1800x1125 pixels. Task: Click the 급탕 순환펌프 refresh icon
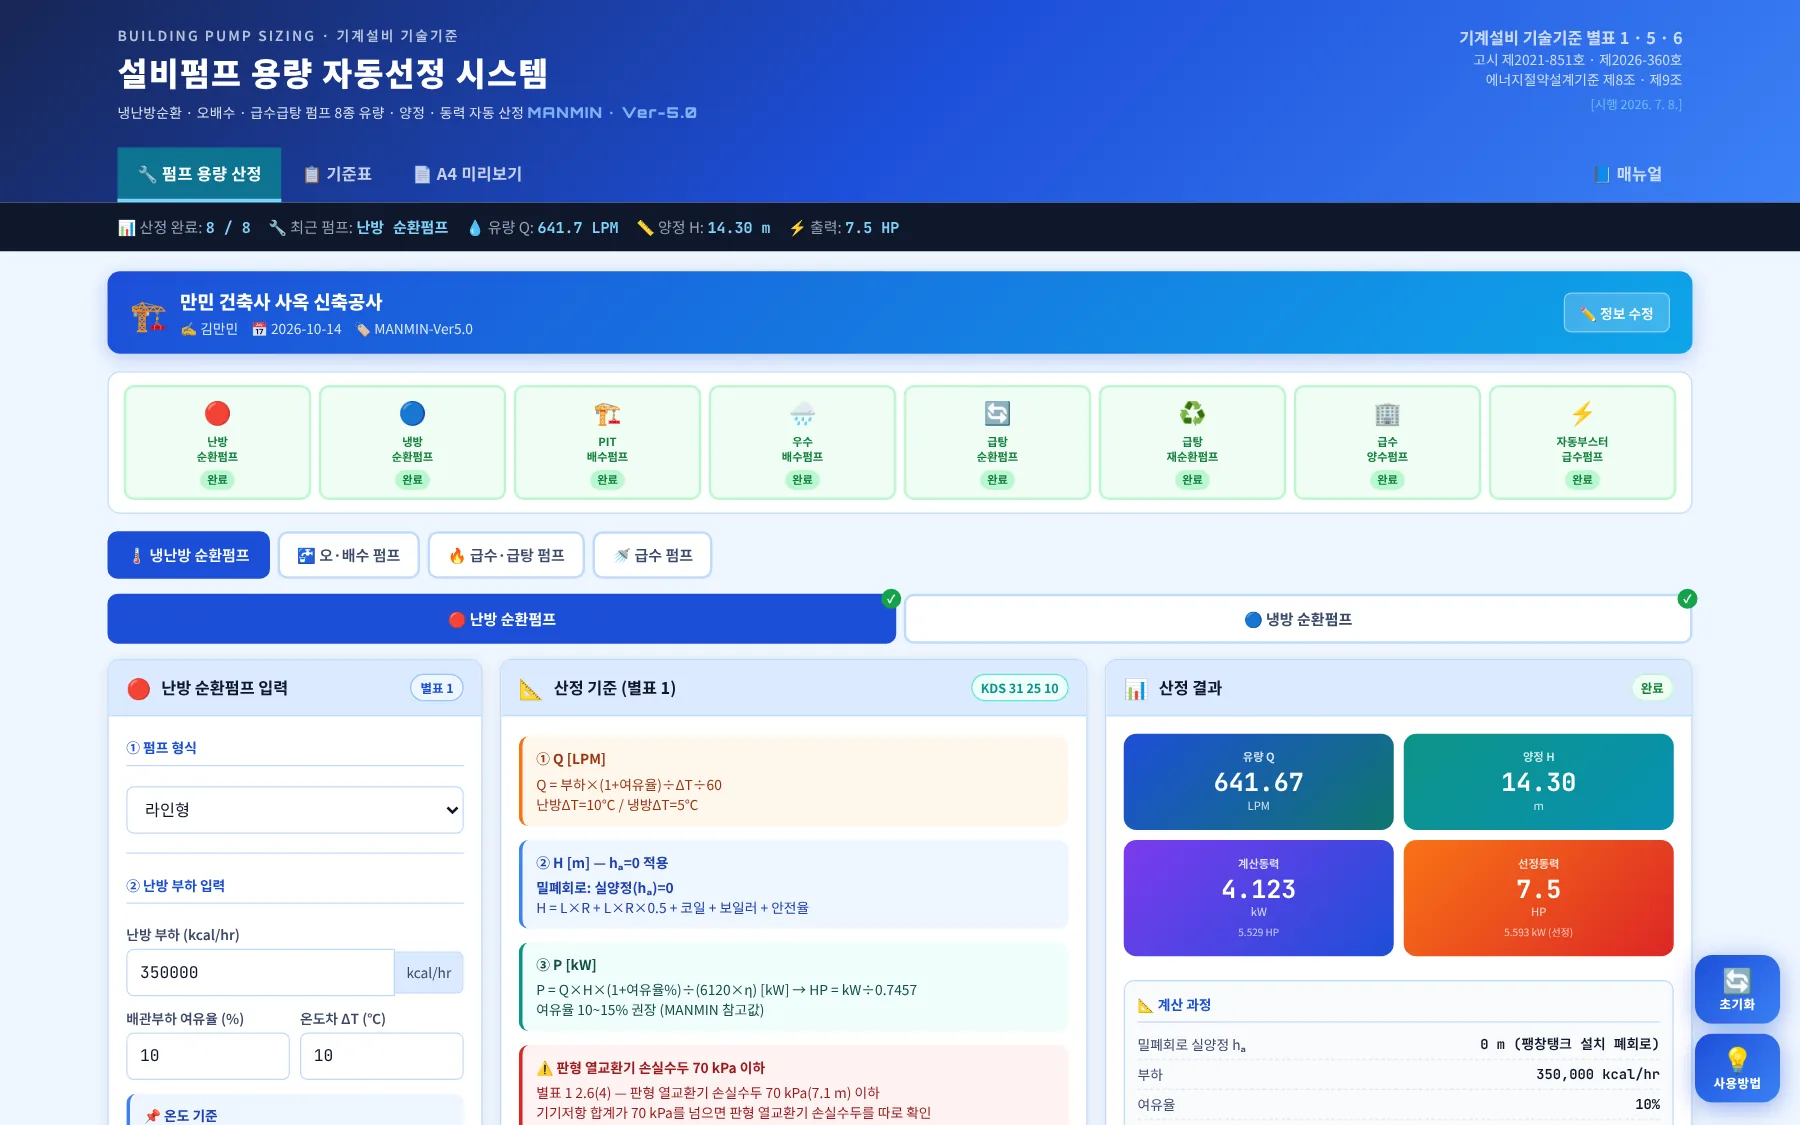pos(997,413)
